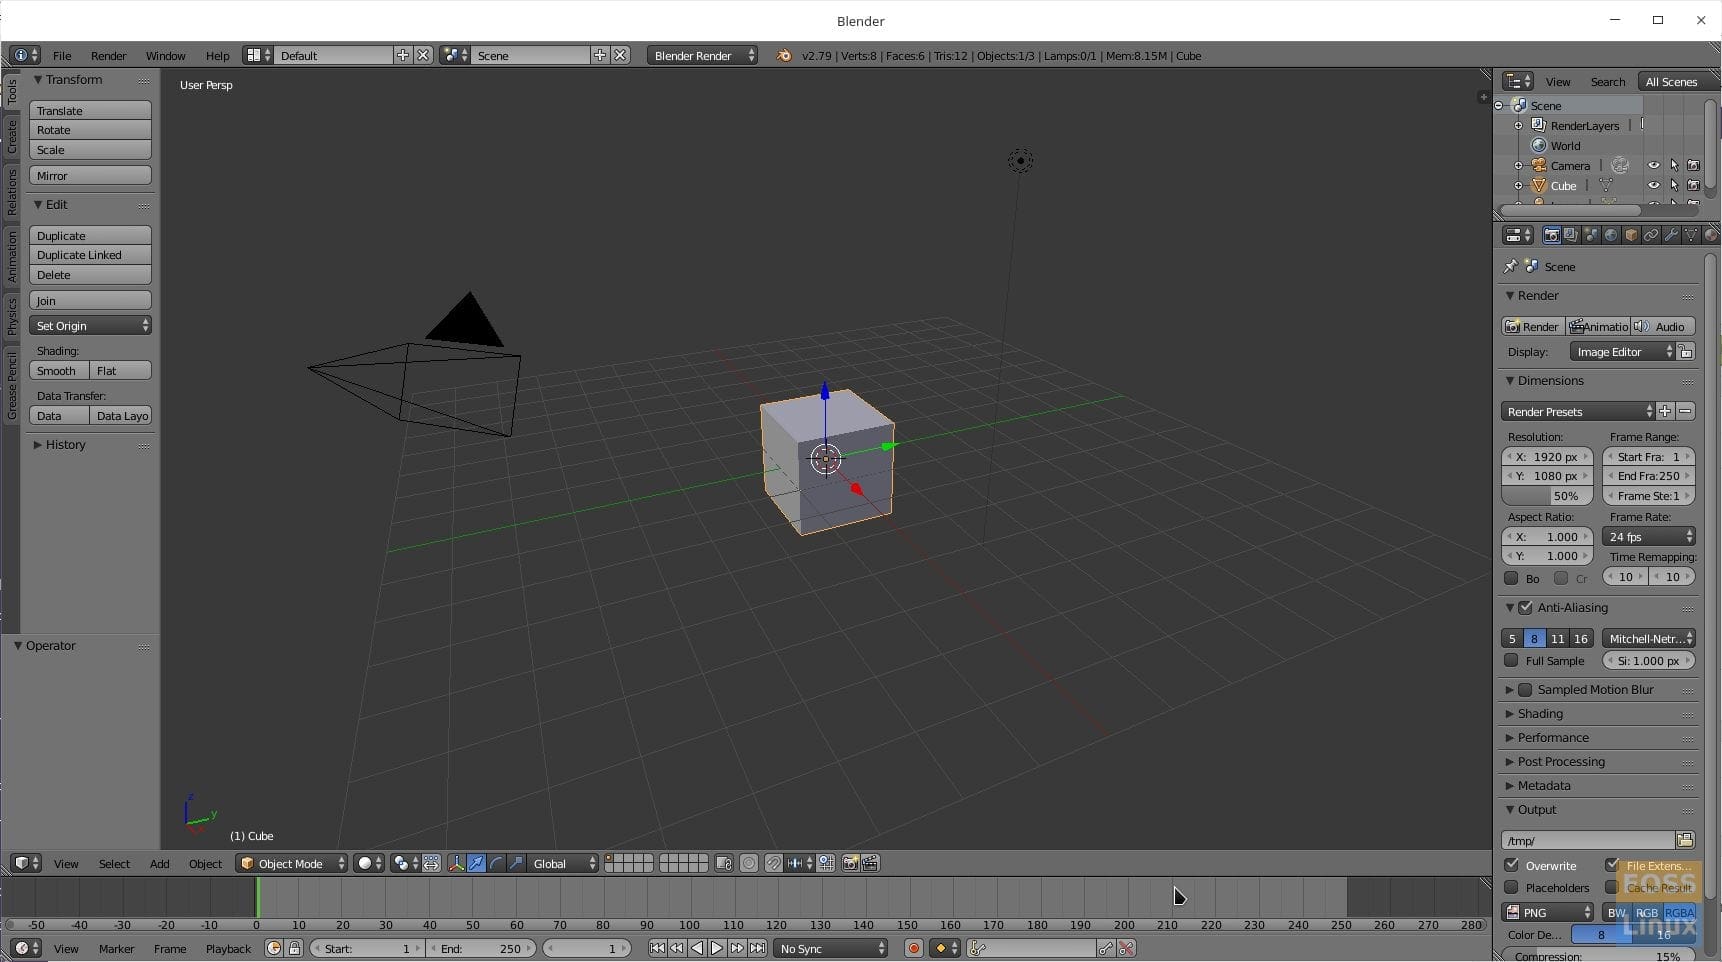
Task: Expand the Performance panel
Action: [1553, 737]
